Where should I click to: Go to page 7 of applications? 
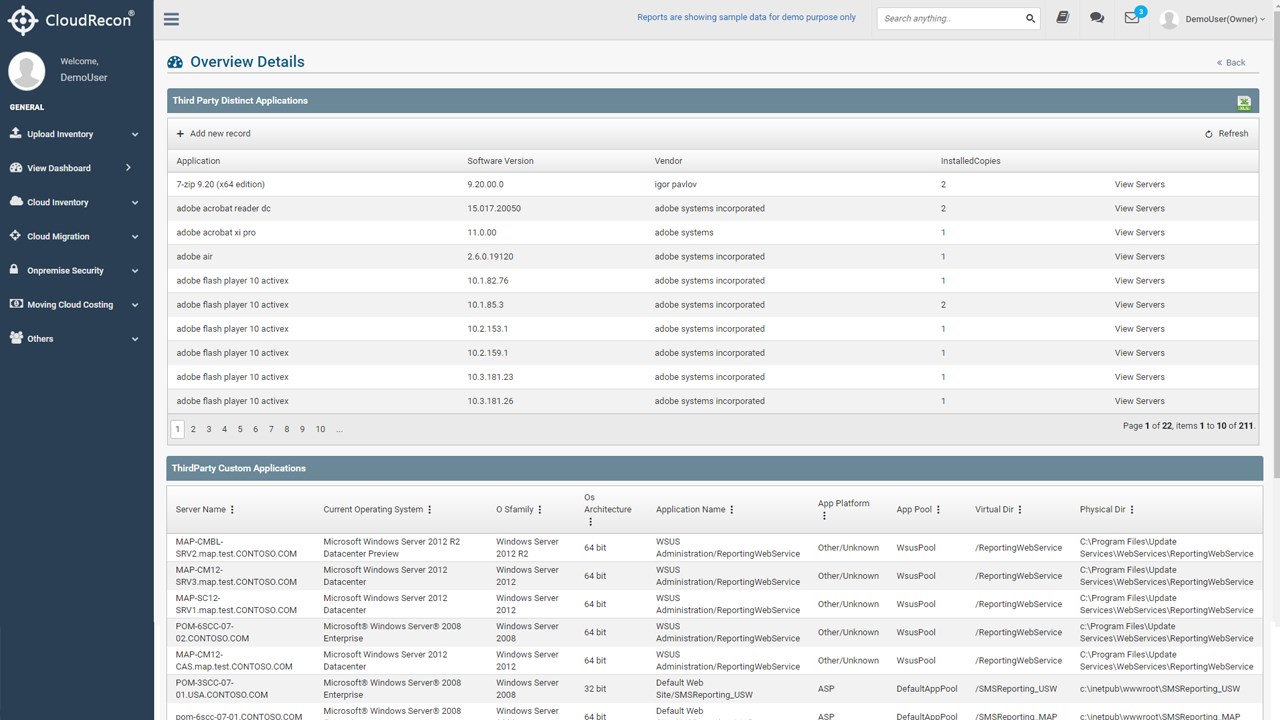tap(271, 429)
